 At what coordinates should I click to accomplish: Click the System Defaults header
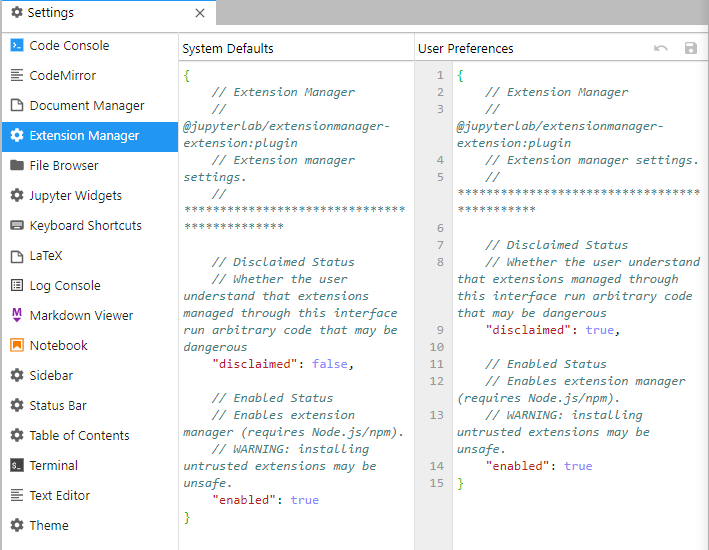pos(228,48)
